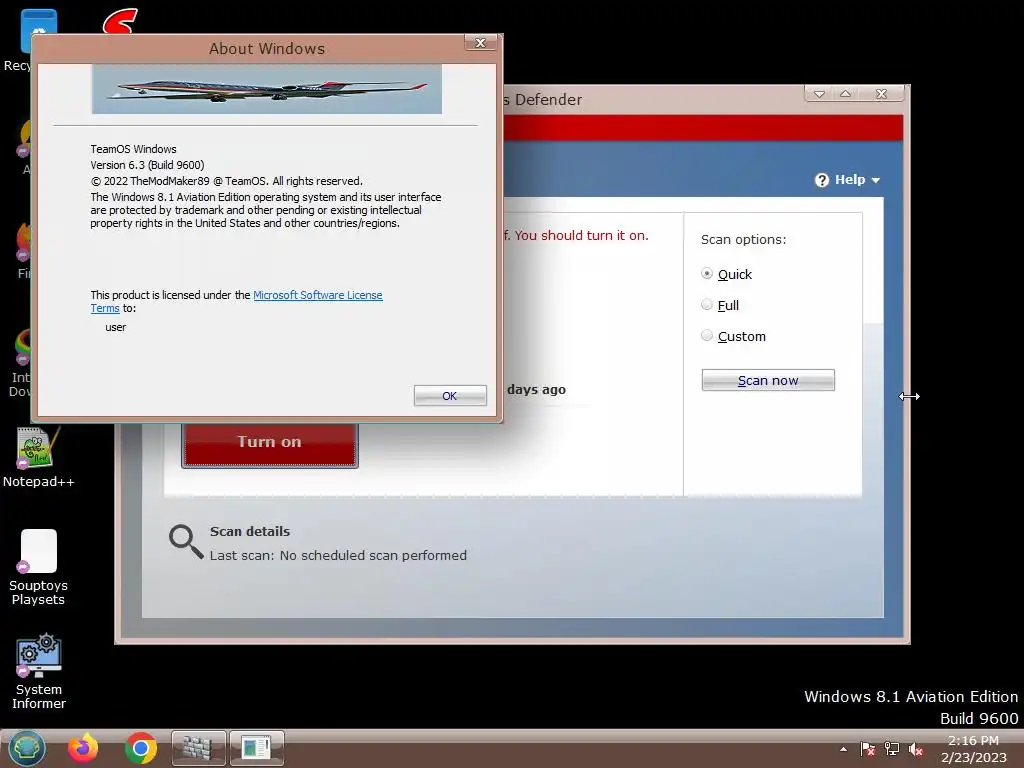Click OK in About Windows dialog
The image size is (1024, 768).
(x=450, y=396)
